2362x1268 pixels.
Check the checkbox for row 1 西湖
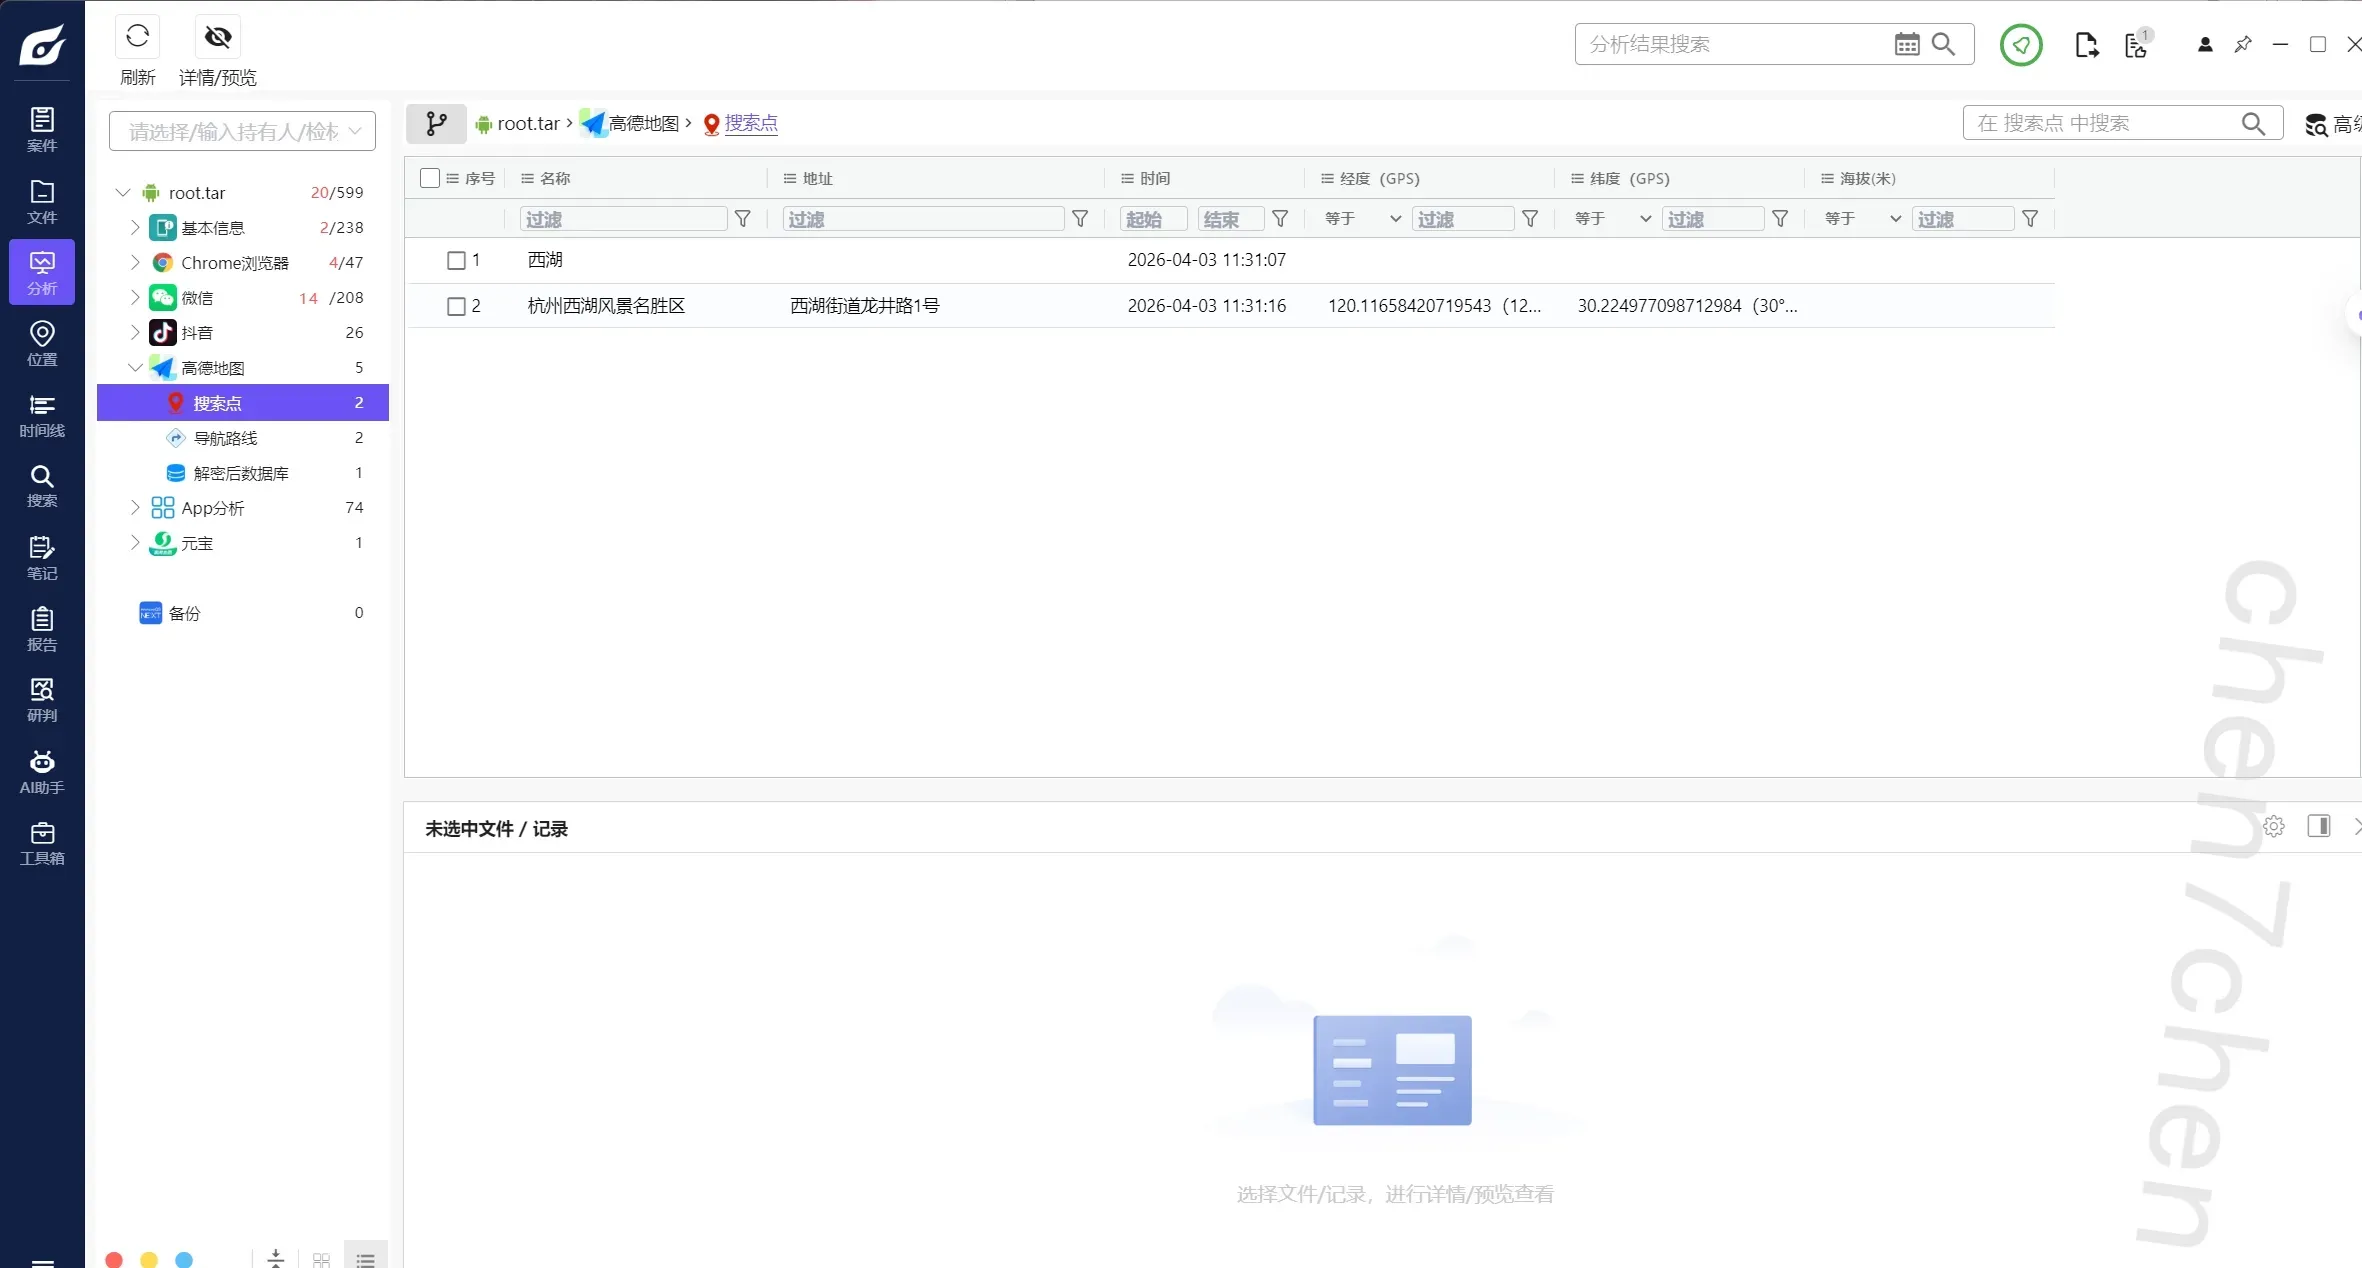coord(456,260)
